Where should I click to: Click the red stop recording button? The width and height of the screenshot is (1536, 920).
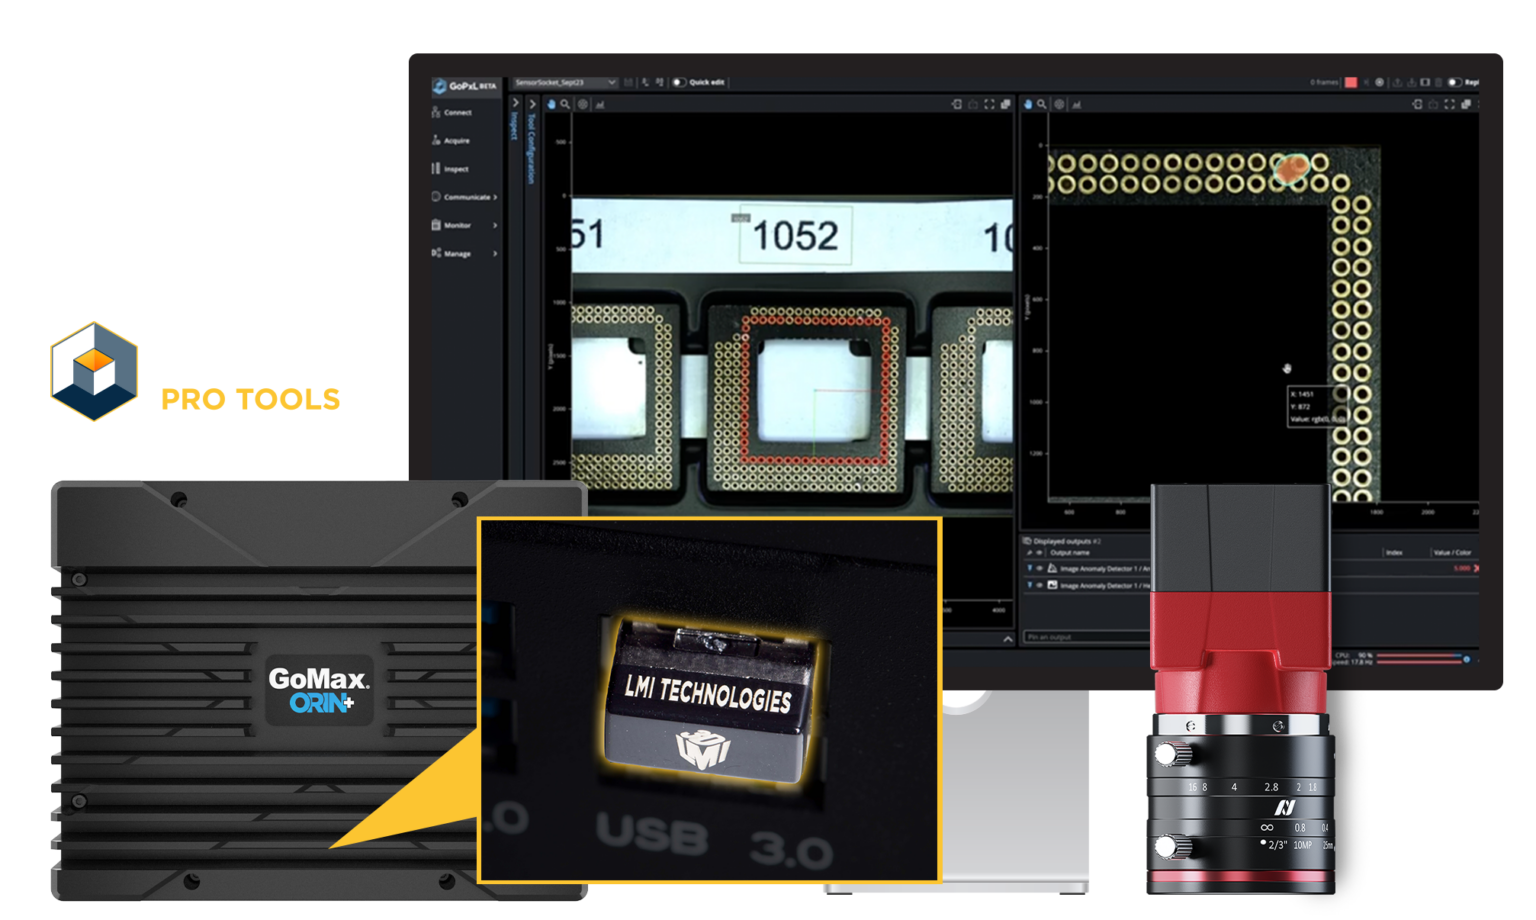coord(1351,82)
